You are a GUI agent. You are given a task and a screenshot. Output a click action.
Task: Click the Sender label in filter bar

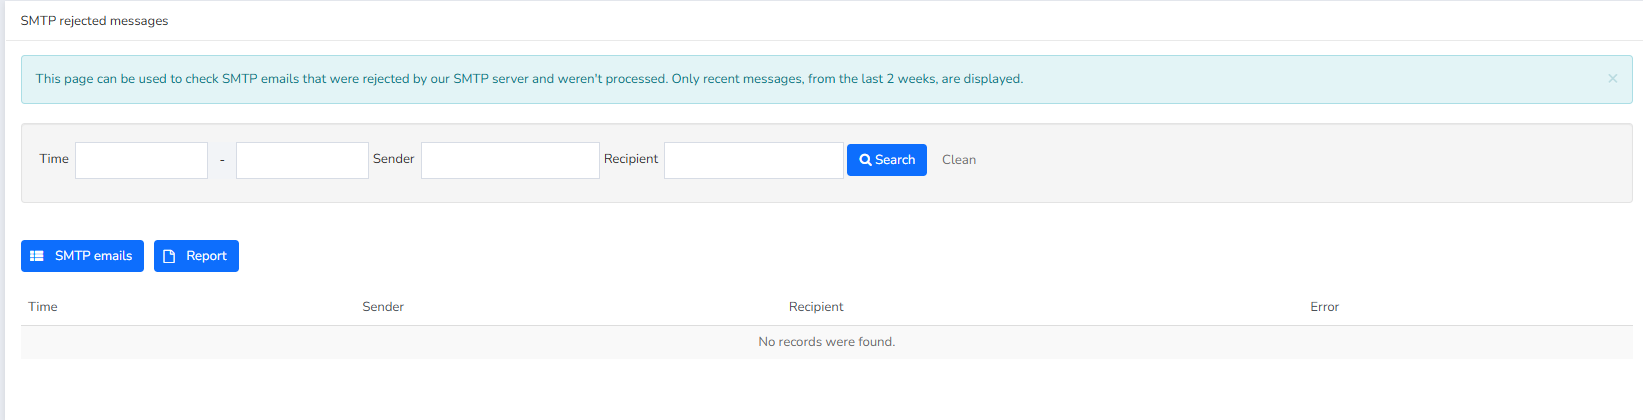(x=393, y=159)
